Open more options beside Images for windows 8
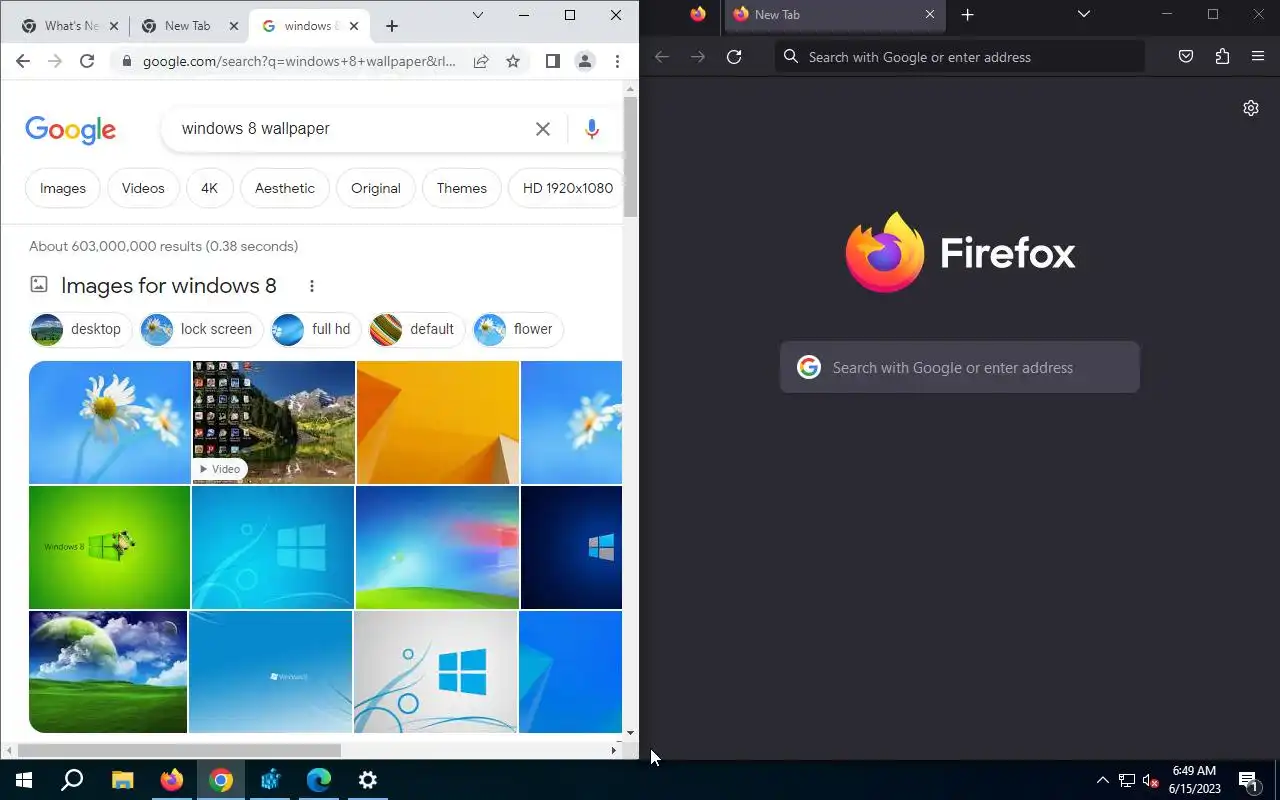 pos(312,286)
